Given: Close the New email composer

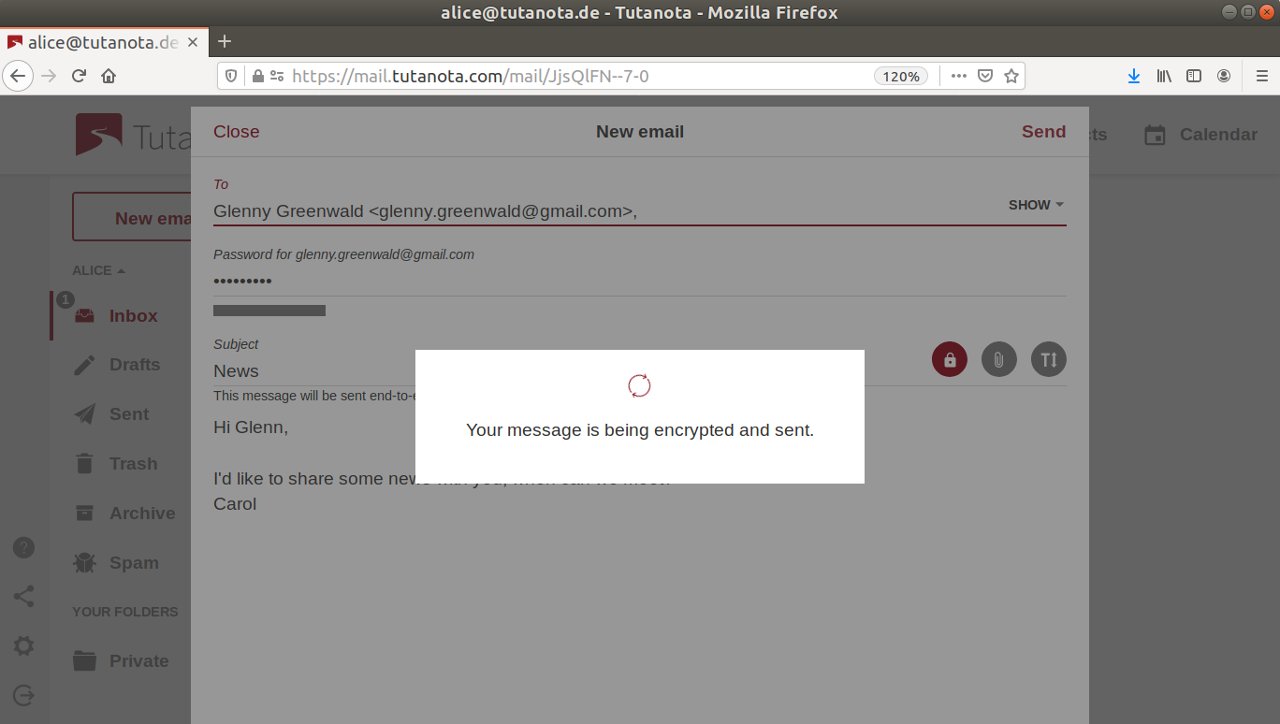Looking at the screenshot, I should coord(236,131).
